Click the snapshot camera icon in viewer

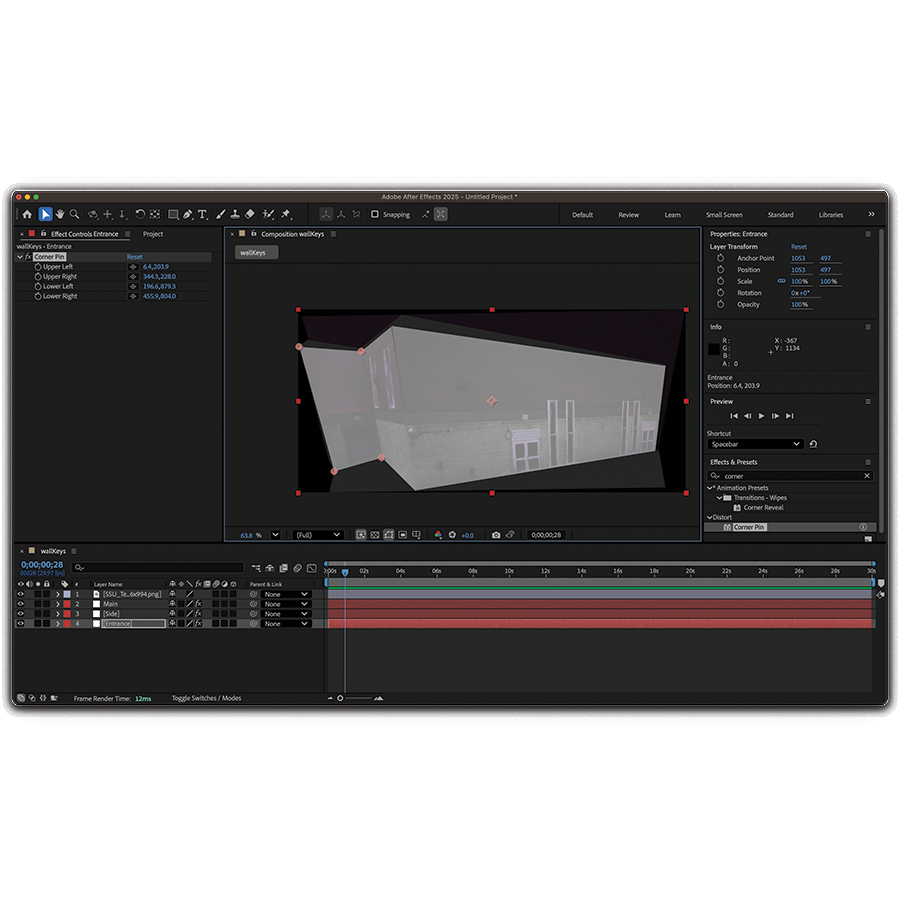point(496,535)
